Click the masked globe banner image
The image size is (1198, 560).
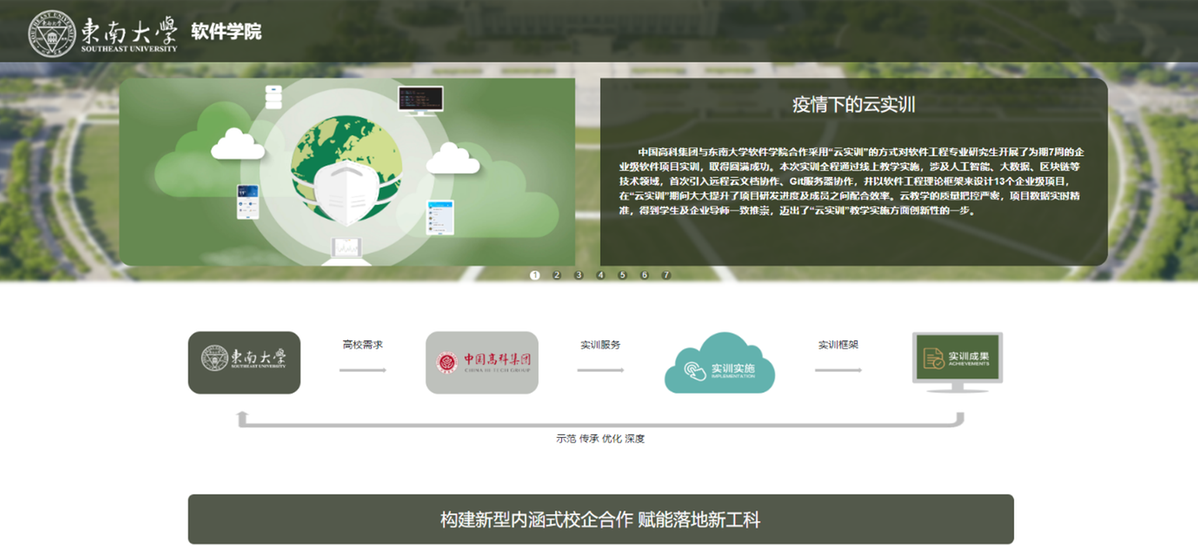(347, 172)
